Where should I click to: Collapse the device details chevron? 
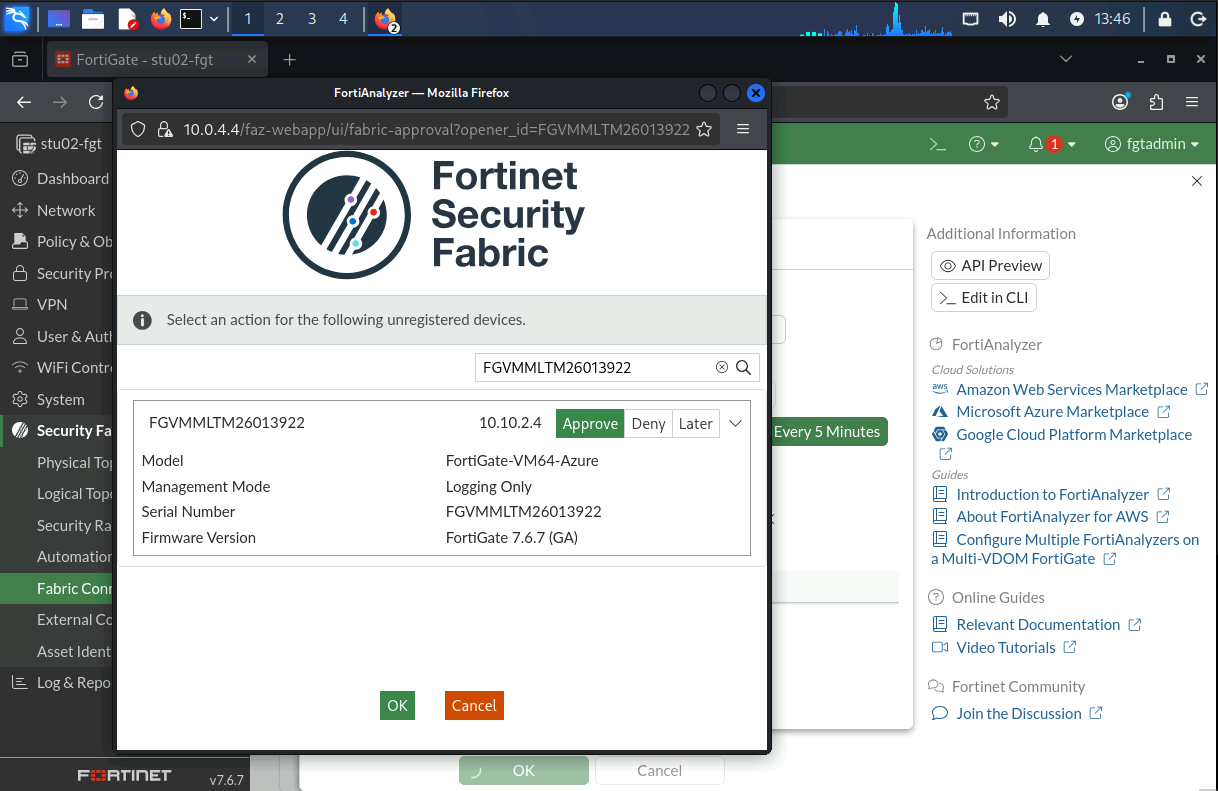pyautogui.click(x=735, y=423)
